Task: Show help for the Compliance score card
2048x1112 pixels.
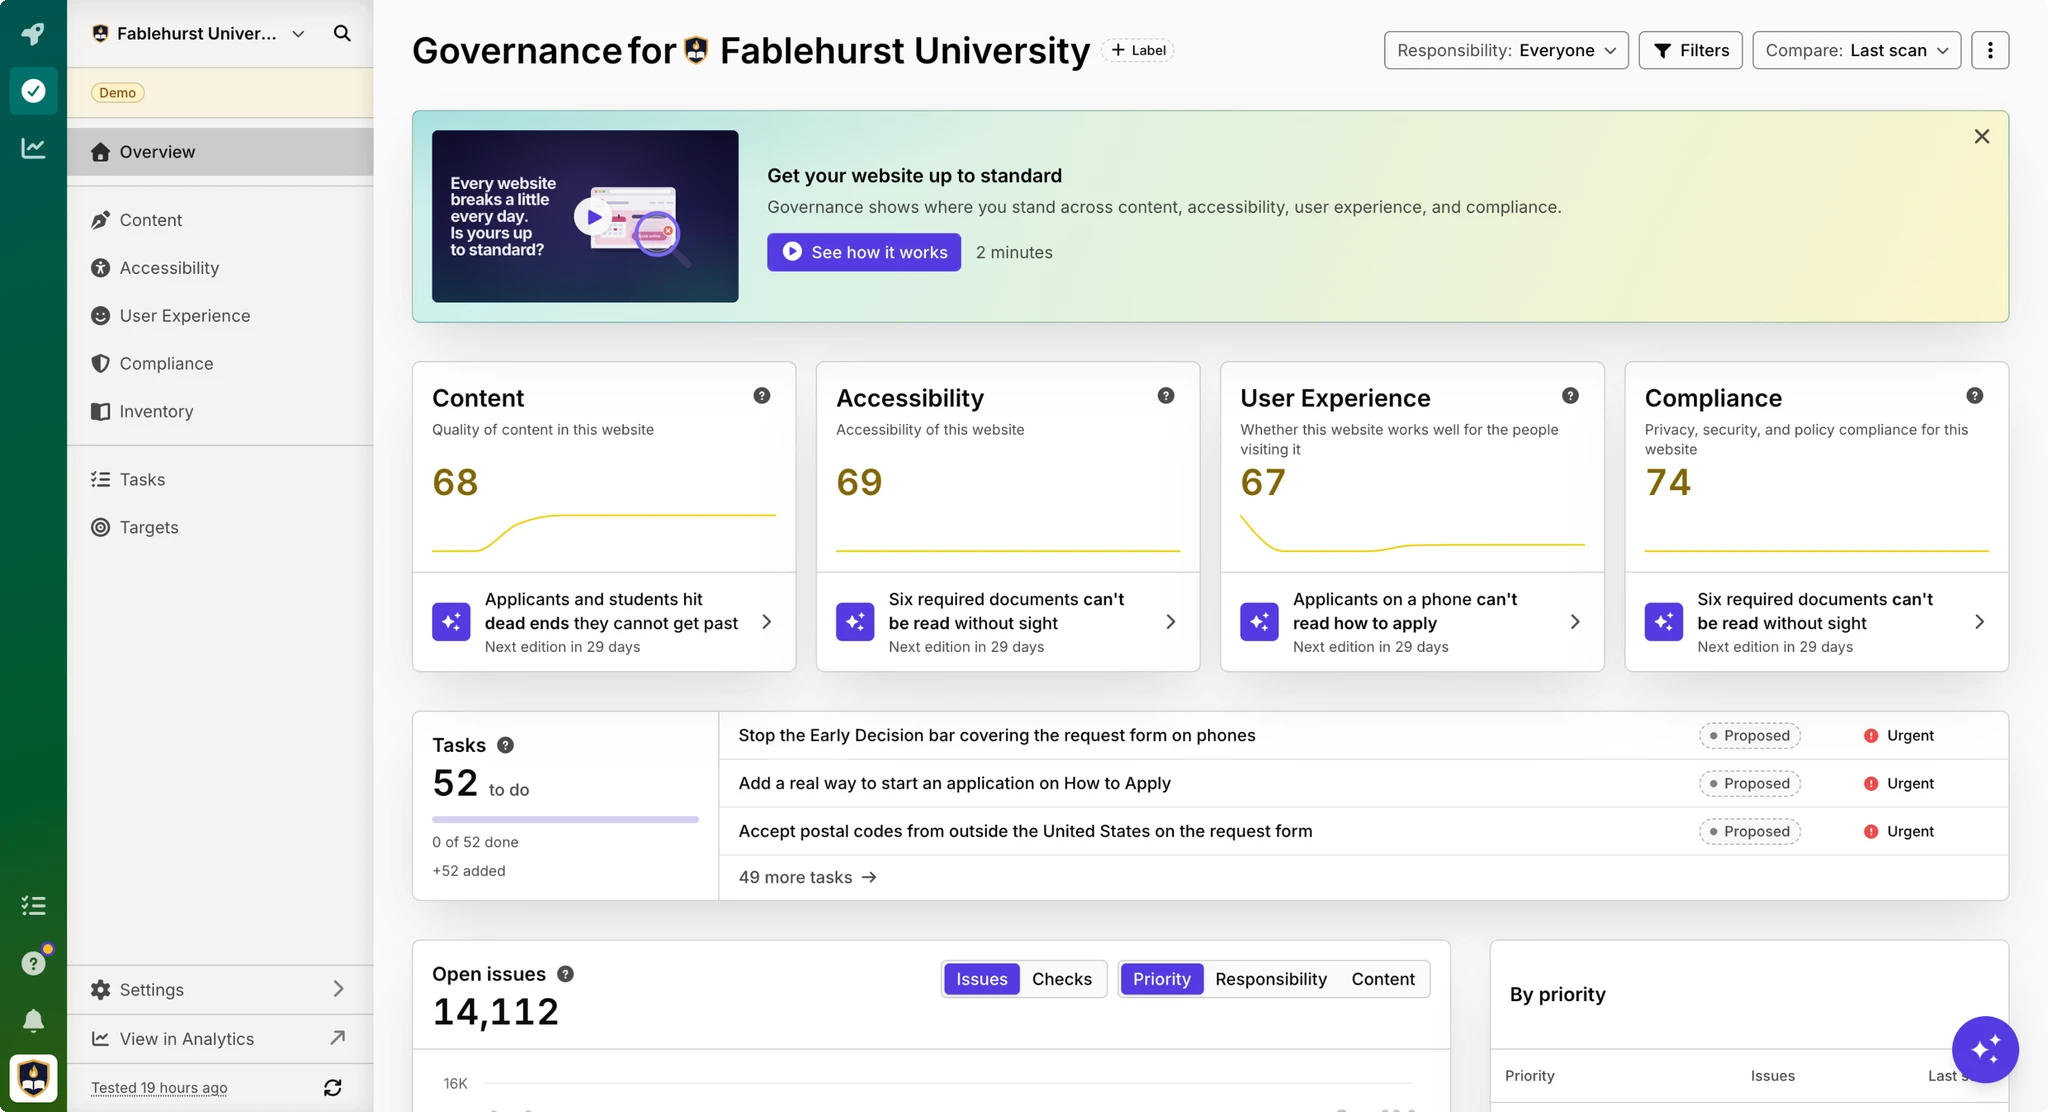Action: pos(1975,396)
